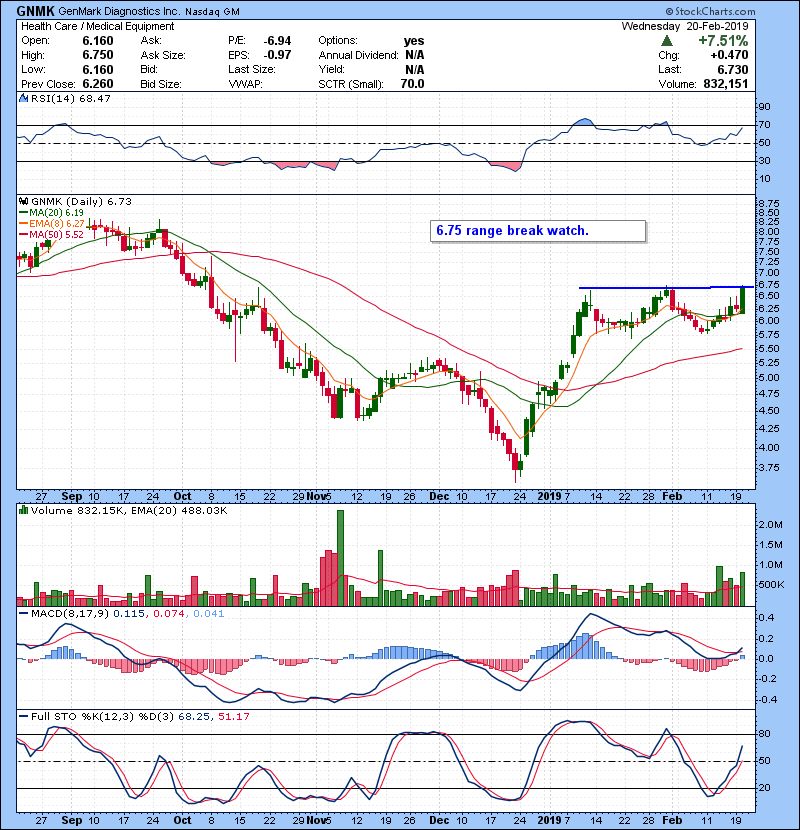
Task: Click the Volume 832.15K, EMA(20) 488.03K title
Action: tap(129, 510)
